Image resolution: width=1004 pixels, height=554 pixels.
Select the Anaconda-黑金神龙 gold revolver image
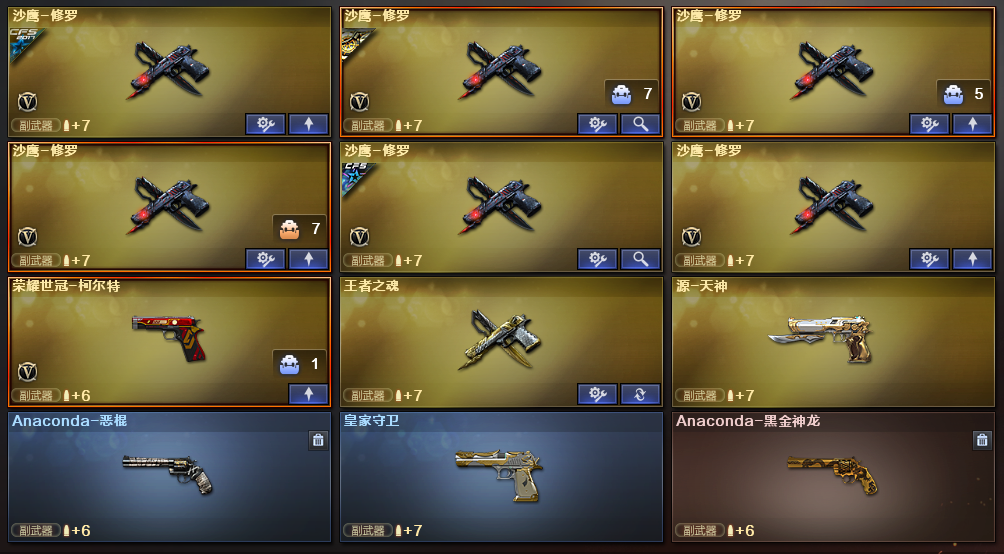click(x=832, y=474)
